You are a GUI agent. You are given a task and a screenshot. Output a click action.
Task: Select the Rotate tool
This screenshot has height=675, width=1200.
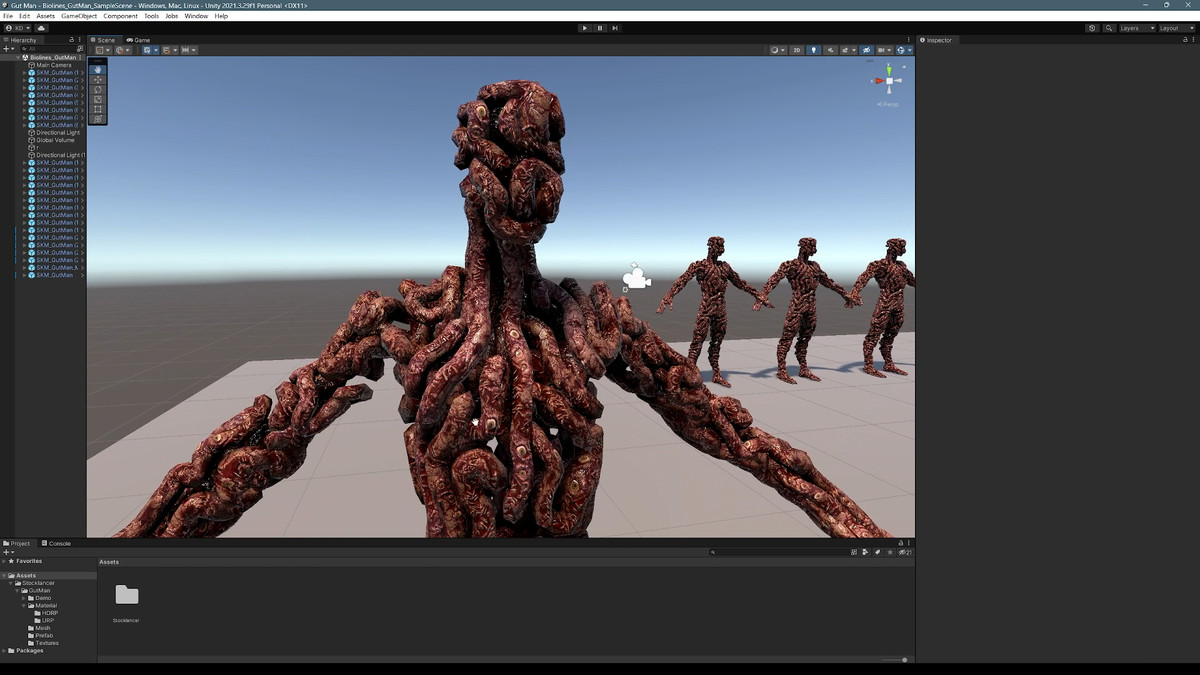[97, 89]
